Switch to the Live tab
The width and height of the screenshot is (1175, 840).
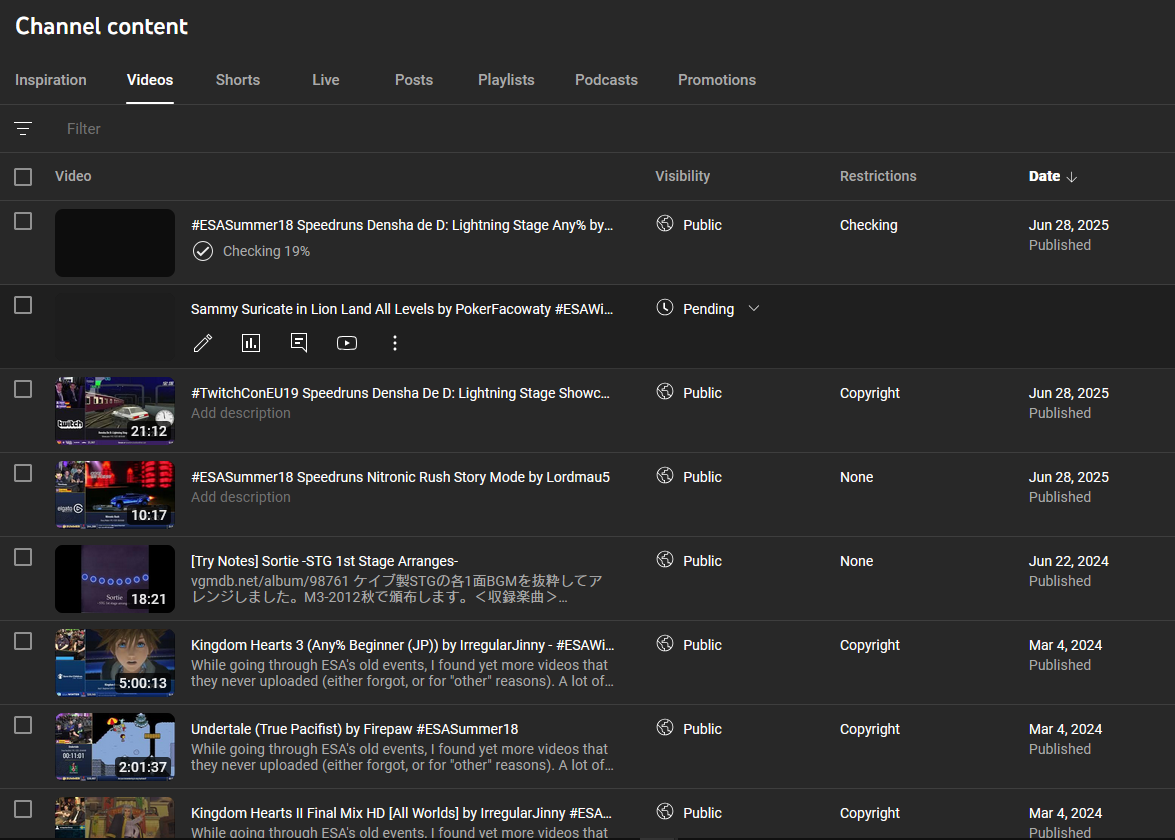pyautogui.click(x=326, y=80)
